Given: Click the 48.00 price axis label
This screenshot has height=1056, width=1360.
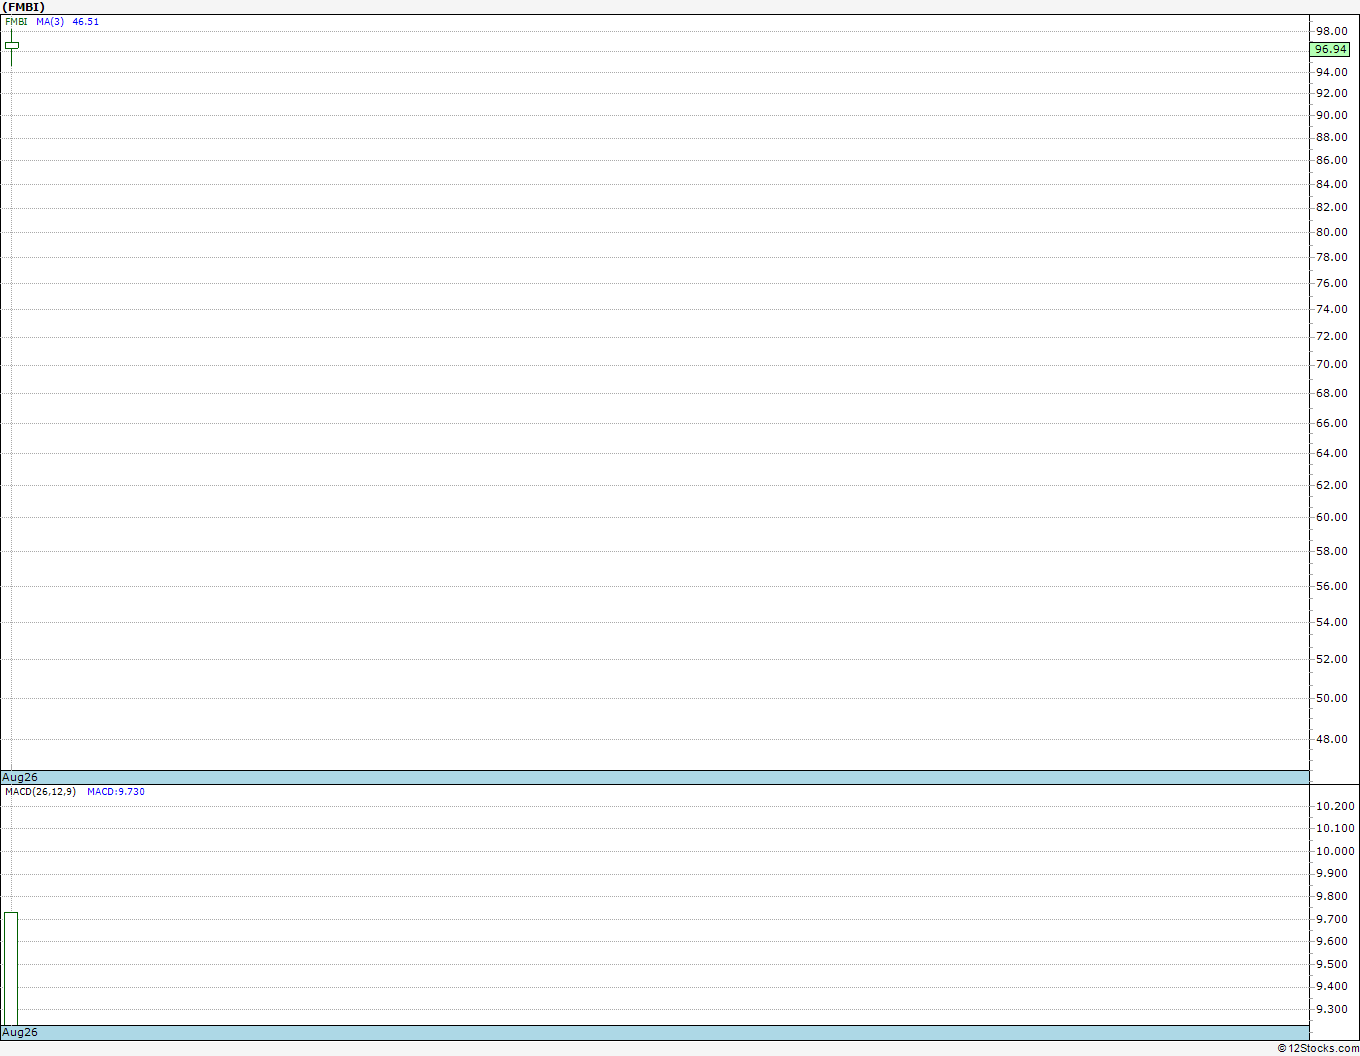Looking at the screenshot, I should pos(1331,739).
